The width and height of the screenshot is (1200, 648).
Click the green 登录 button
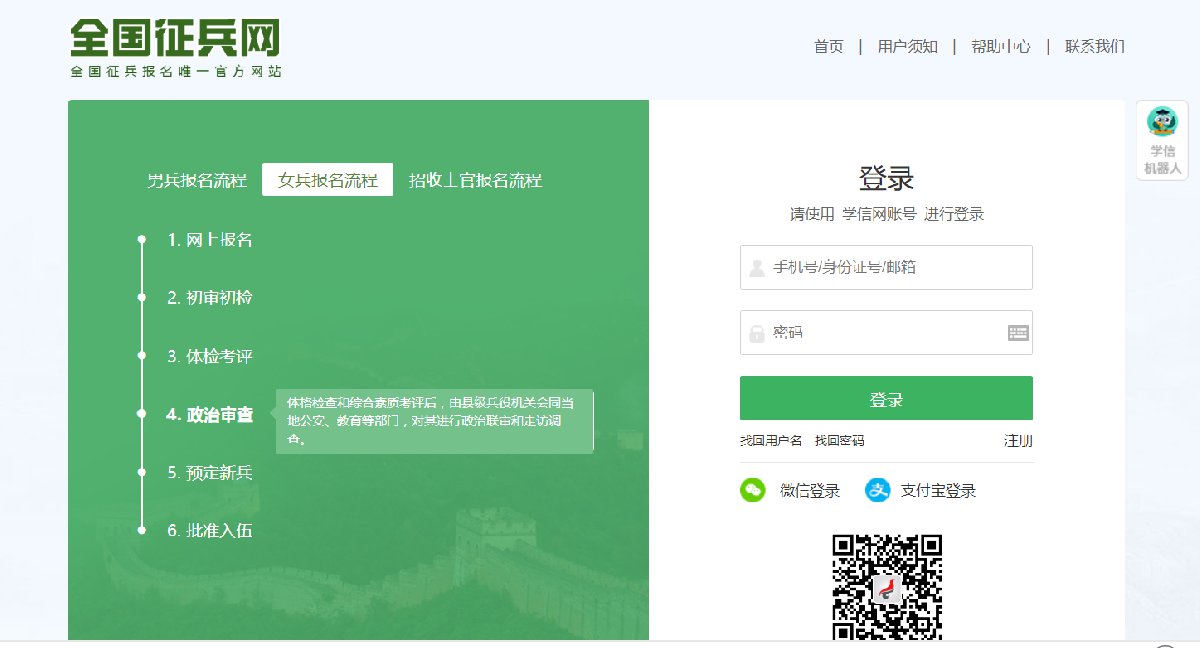click(x=886, y=399)
